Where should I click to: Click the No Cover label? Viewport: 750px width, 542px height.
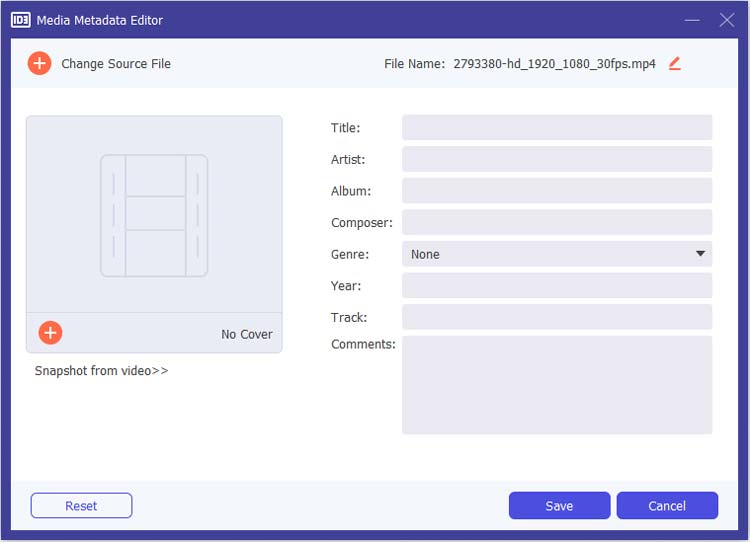[247, 334]
